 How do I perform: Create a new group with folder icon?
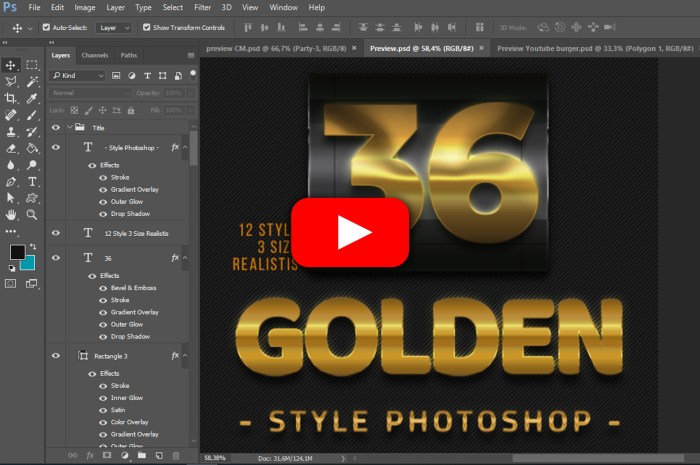click(141, 455)
